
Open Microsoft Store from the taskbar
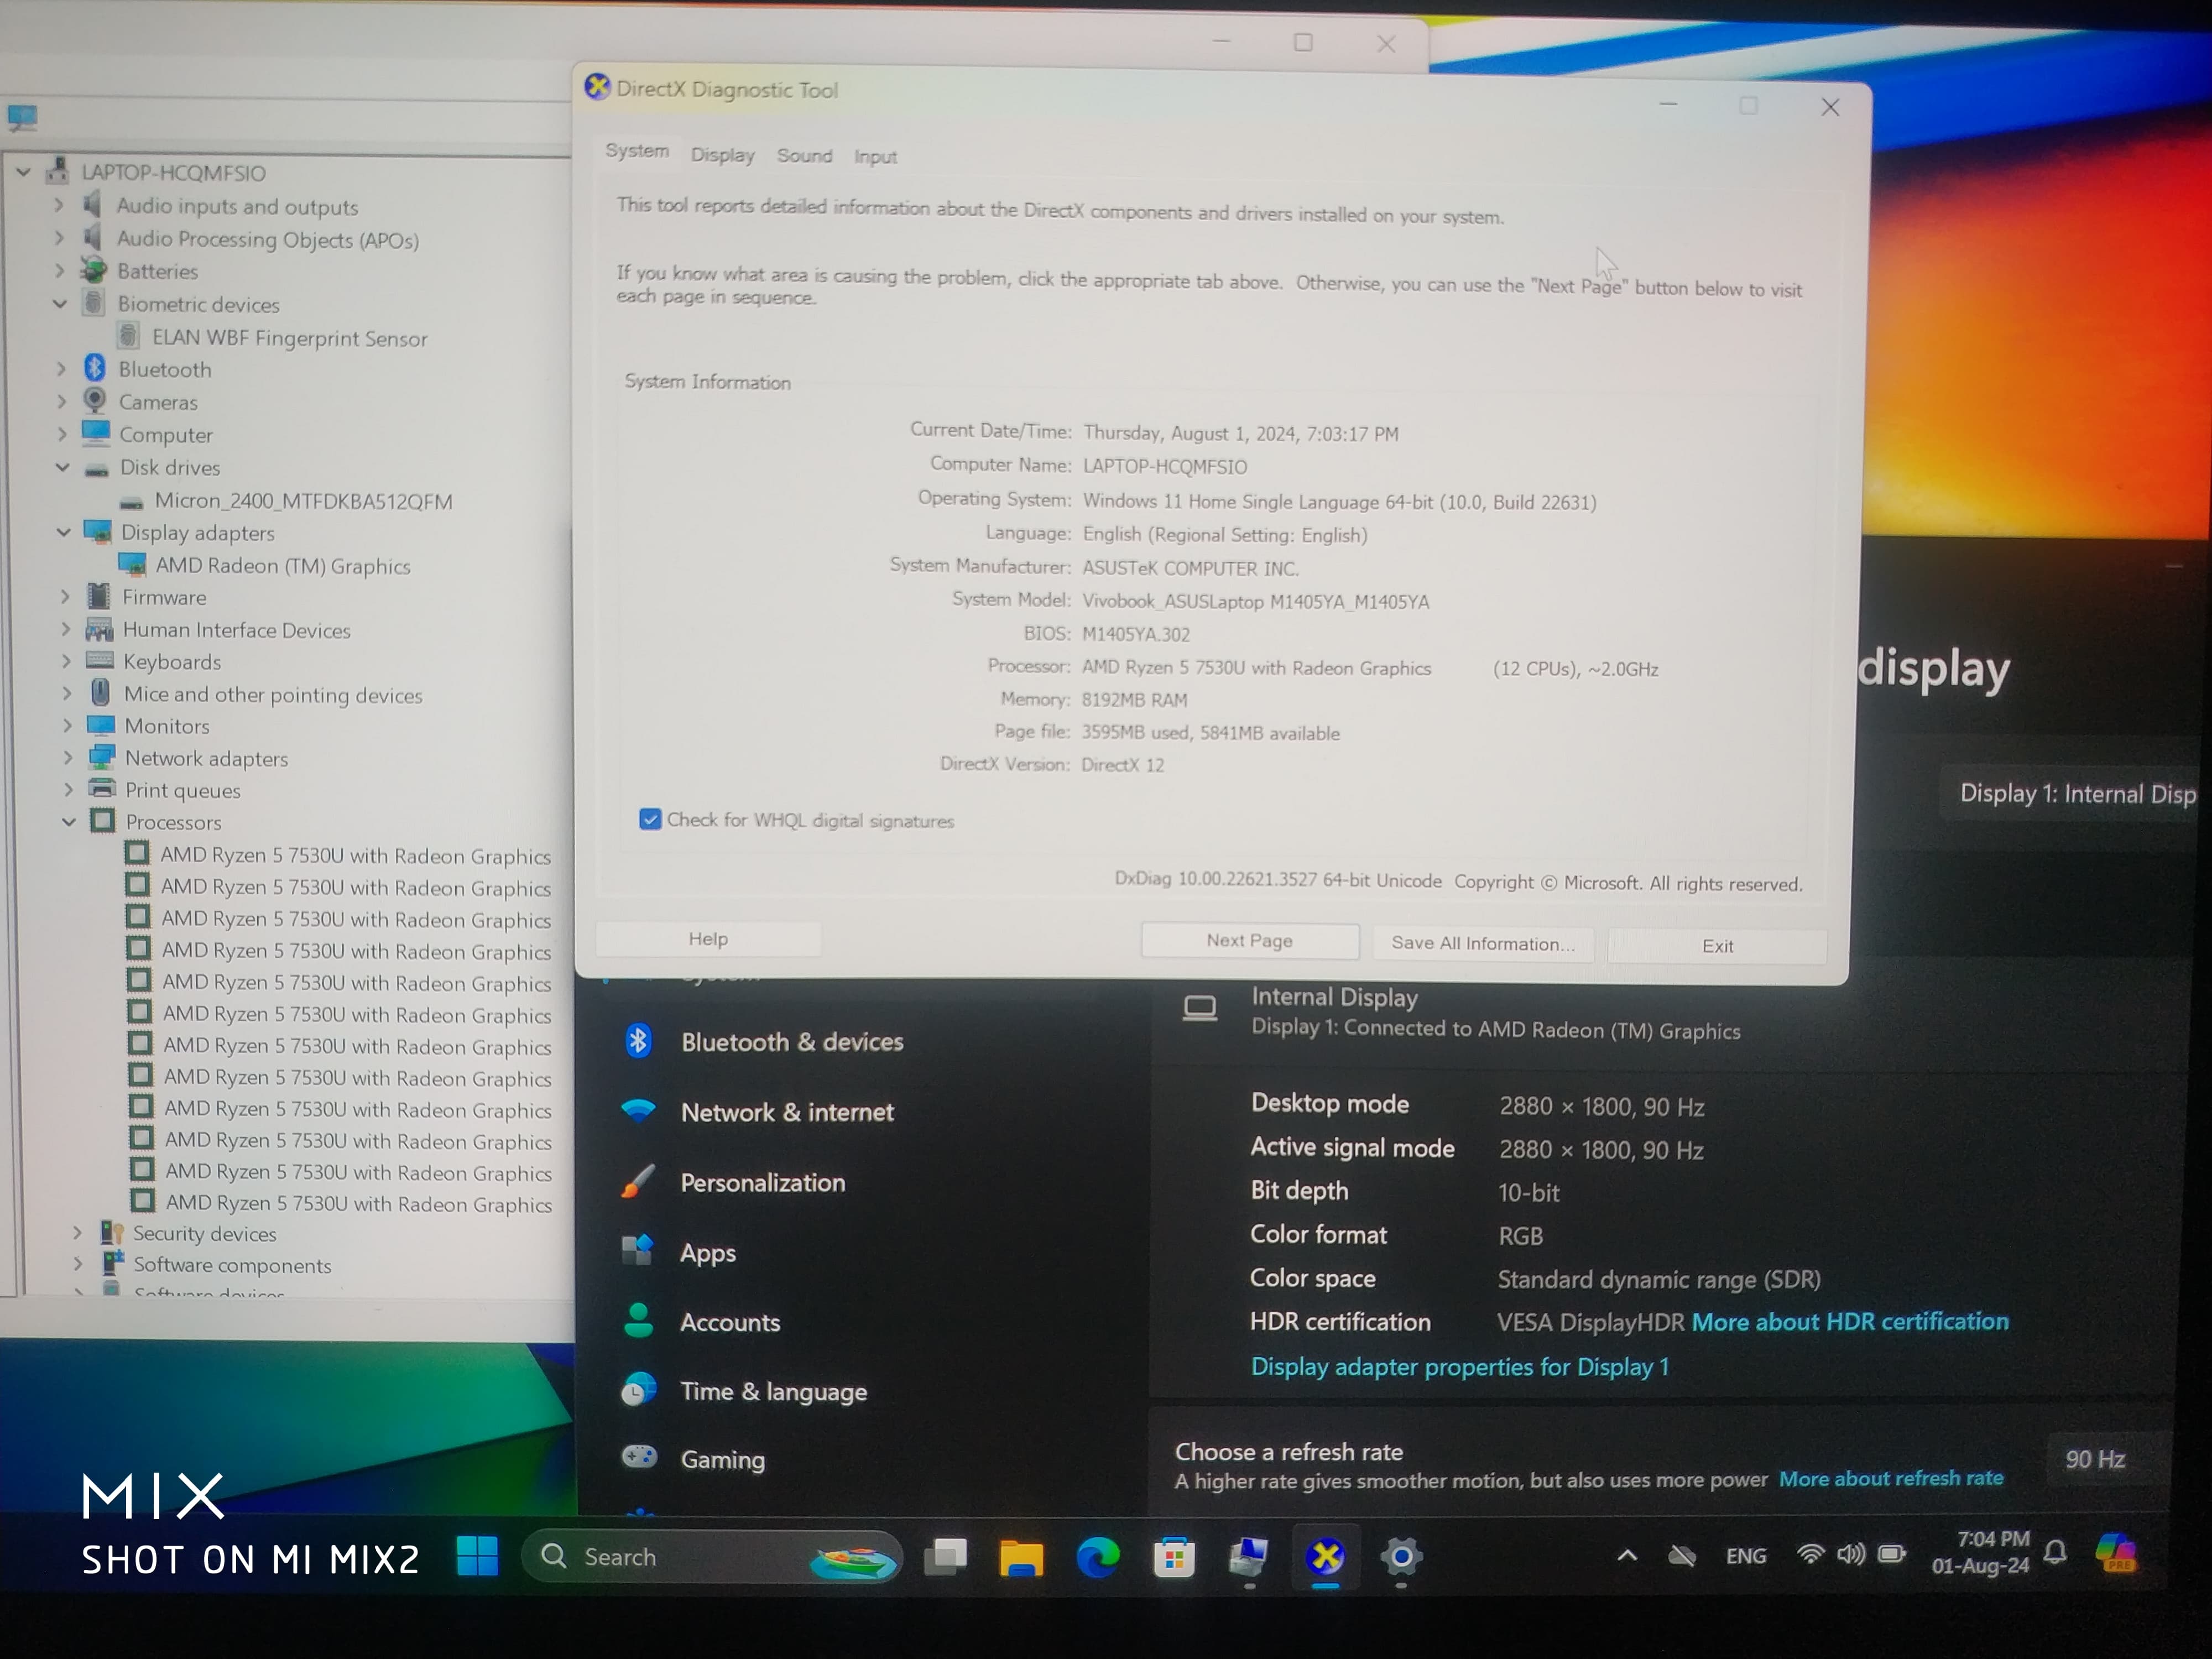(1174, 1558)
